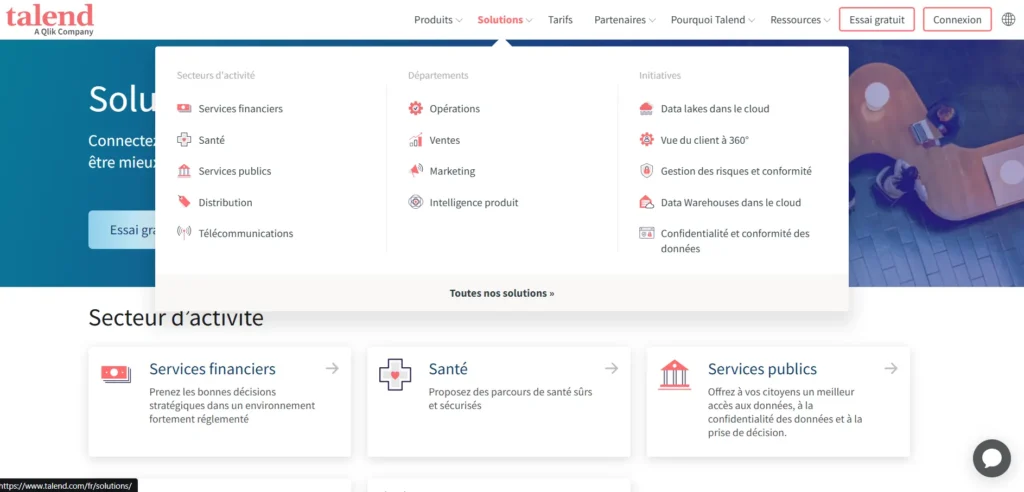This screenshot has height=492, width=1024.
Task: Click the Data Warehouses cloud icon
Action: (647, 202)
